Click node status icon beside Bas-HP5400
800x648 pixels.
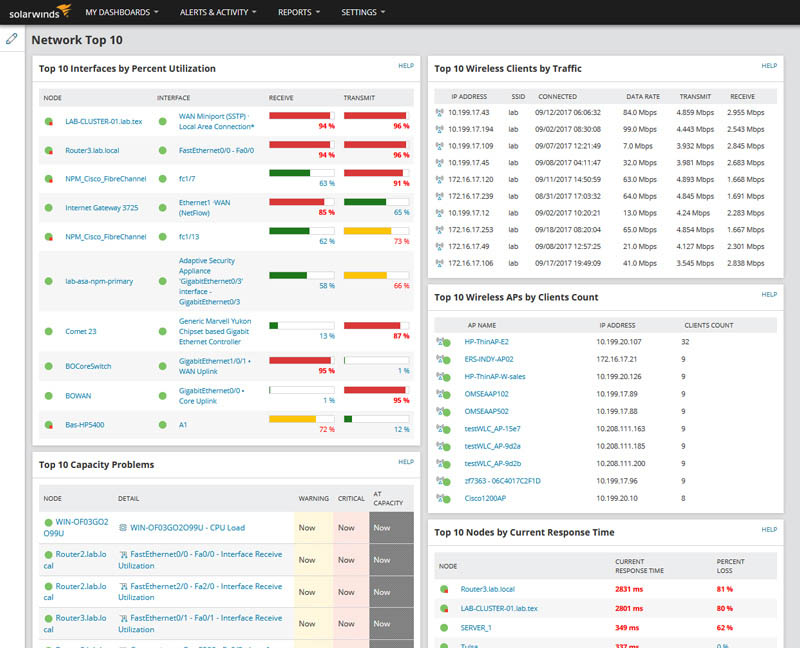click(48, 425)
